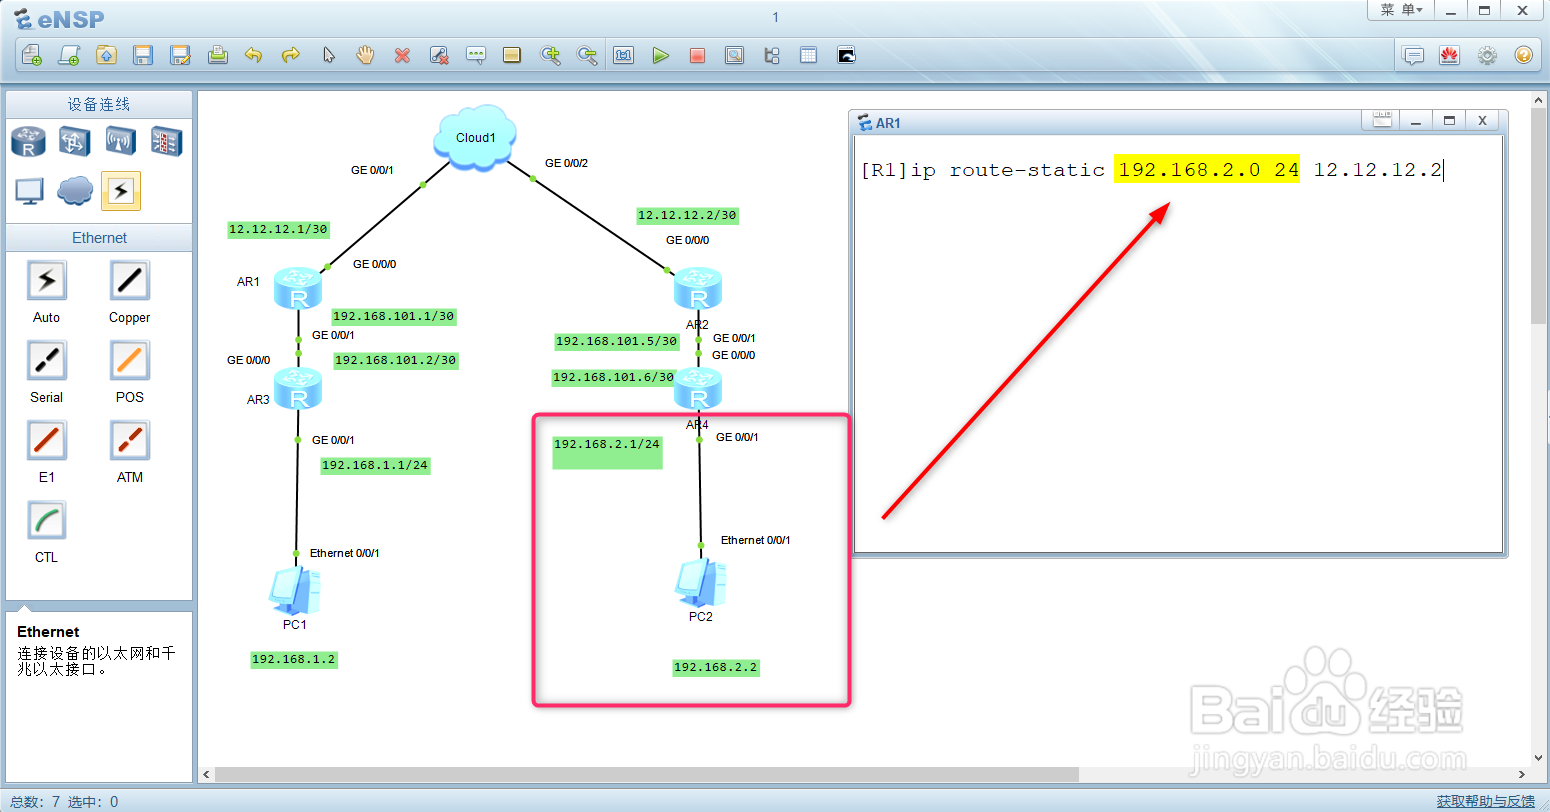This screenshot has width=1550, height=812.
Task: Choose the POS cable type
Action: tap(129, 361)
